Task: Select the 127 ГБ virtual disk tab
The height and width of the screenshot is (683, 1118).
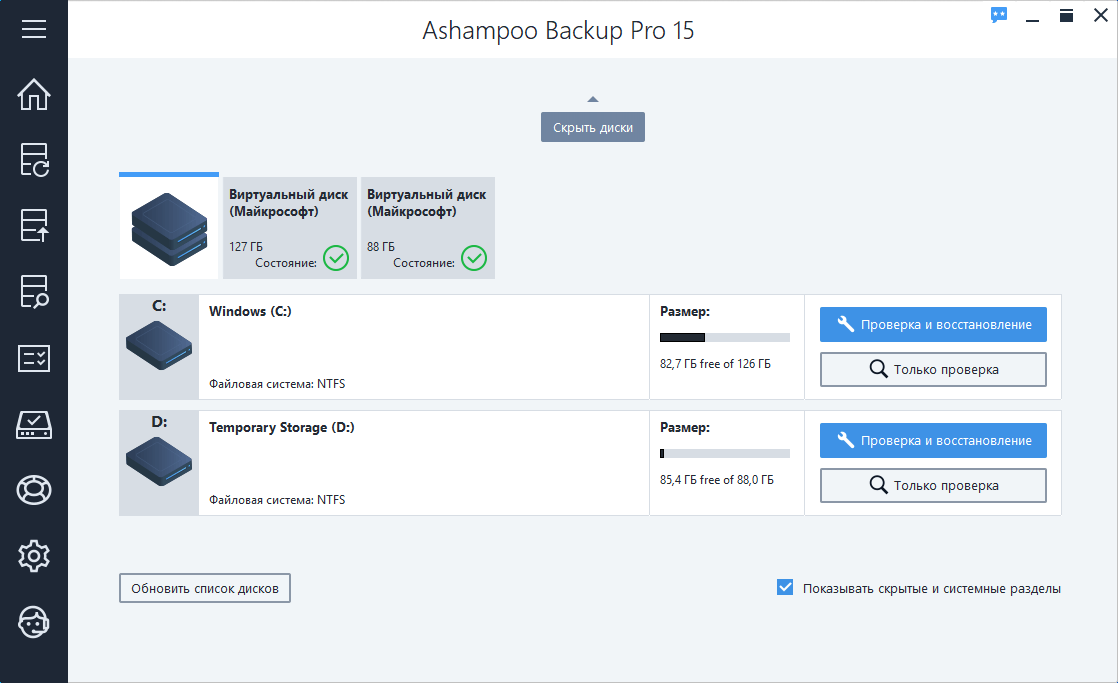Action: [x=289, y=228]
